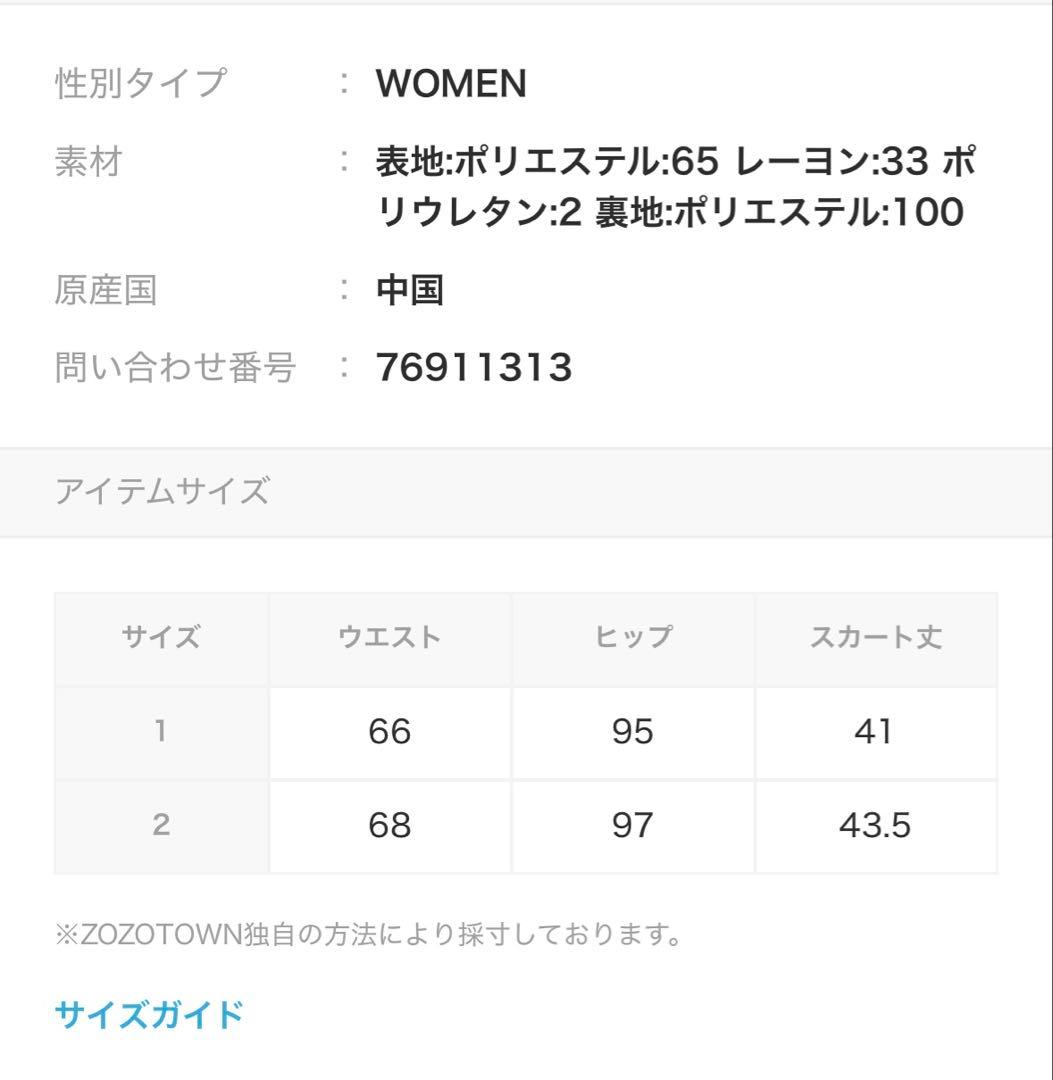1053x1080 pixels.
Task: Click the hip value 95 cell
Action: pos(632,732)
